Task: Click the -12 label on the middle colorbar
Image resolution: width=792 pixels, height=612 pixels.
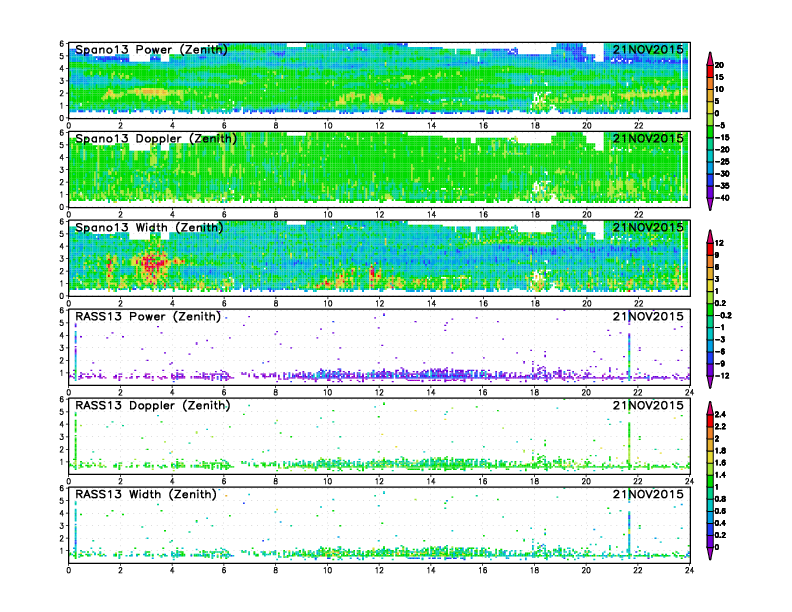Action: pyautogui.click(x=722, y=376)
